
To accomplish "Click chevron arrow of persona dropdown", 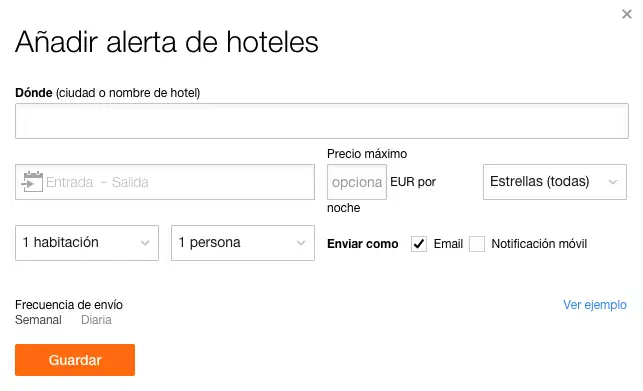I will tap(301, 243).
